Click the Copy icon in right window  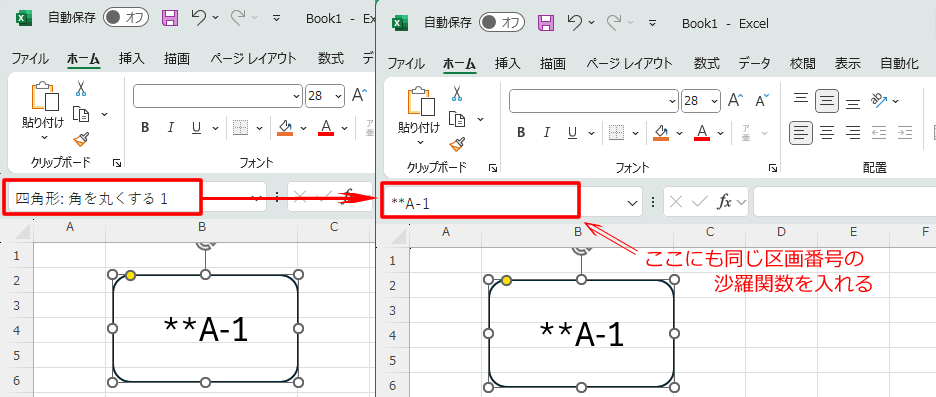click(457, 119)
